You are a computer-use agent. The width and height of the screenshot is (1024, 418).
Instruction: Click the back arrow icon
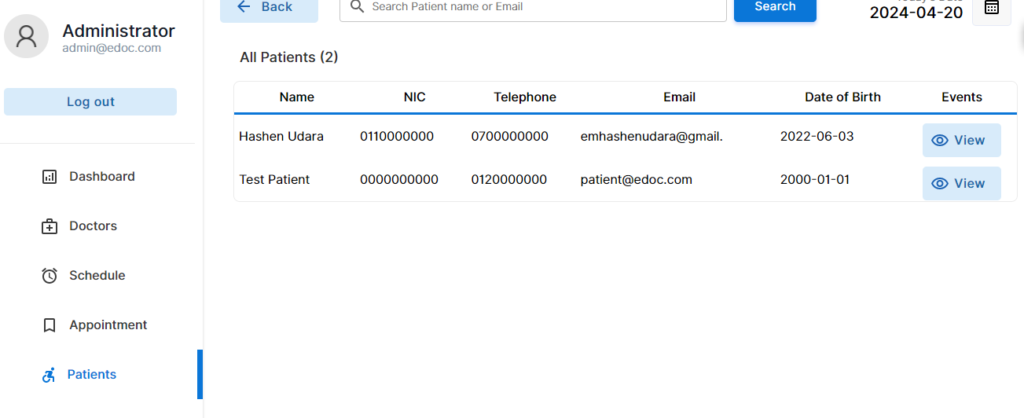(x=244, y=7)
